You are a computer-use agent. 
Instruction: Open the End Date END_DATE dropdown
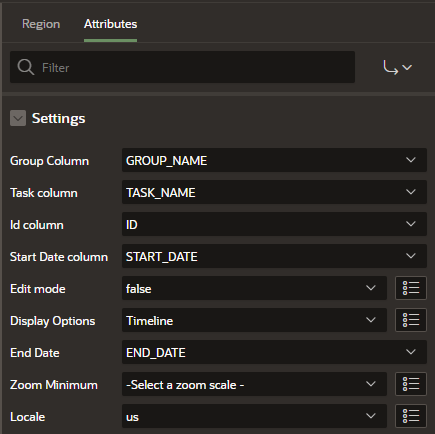(x=274, y=352)
